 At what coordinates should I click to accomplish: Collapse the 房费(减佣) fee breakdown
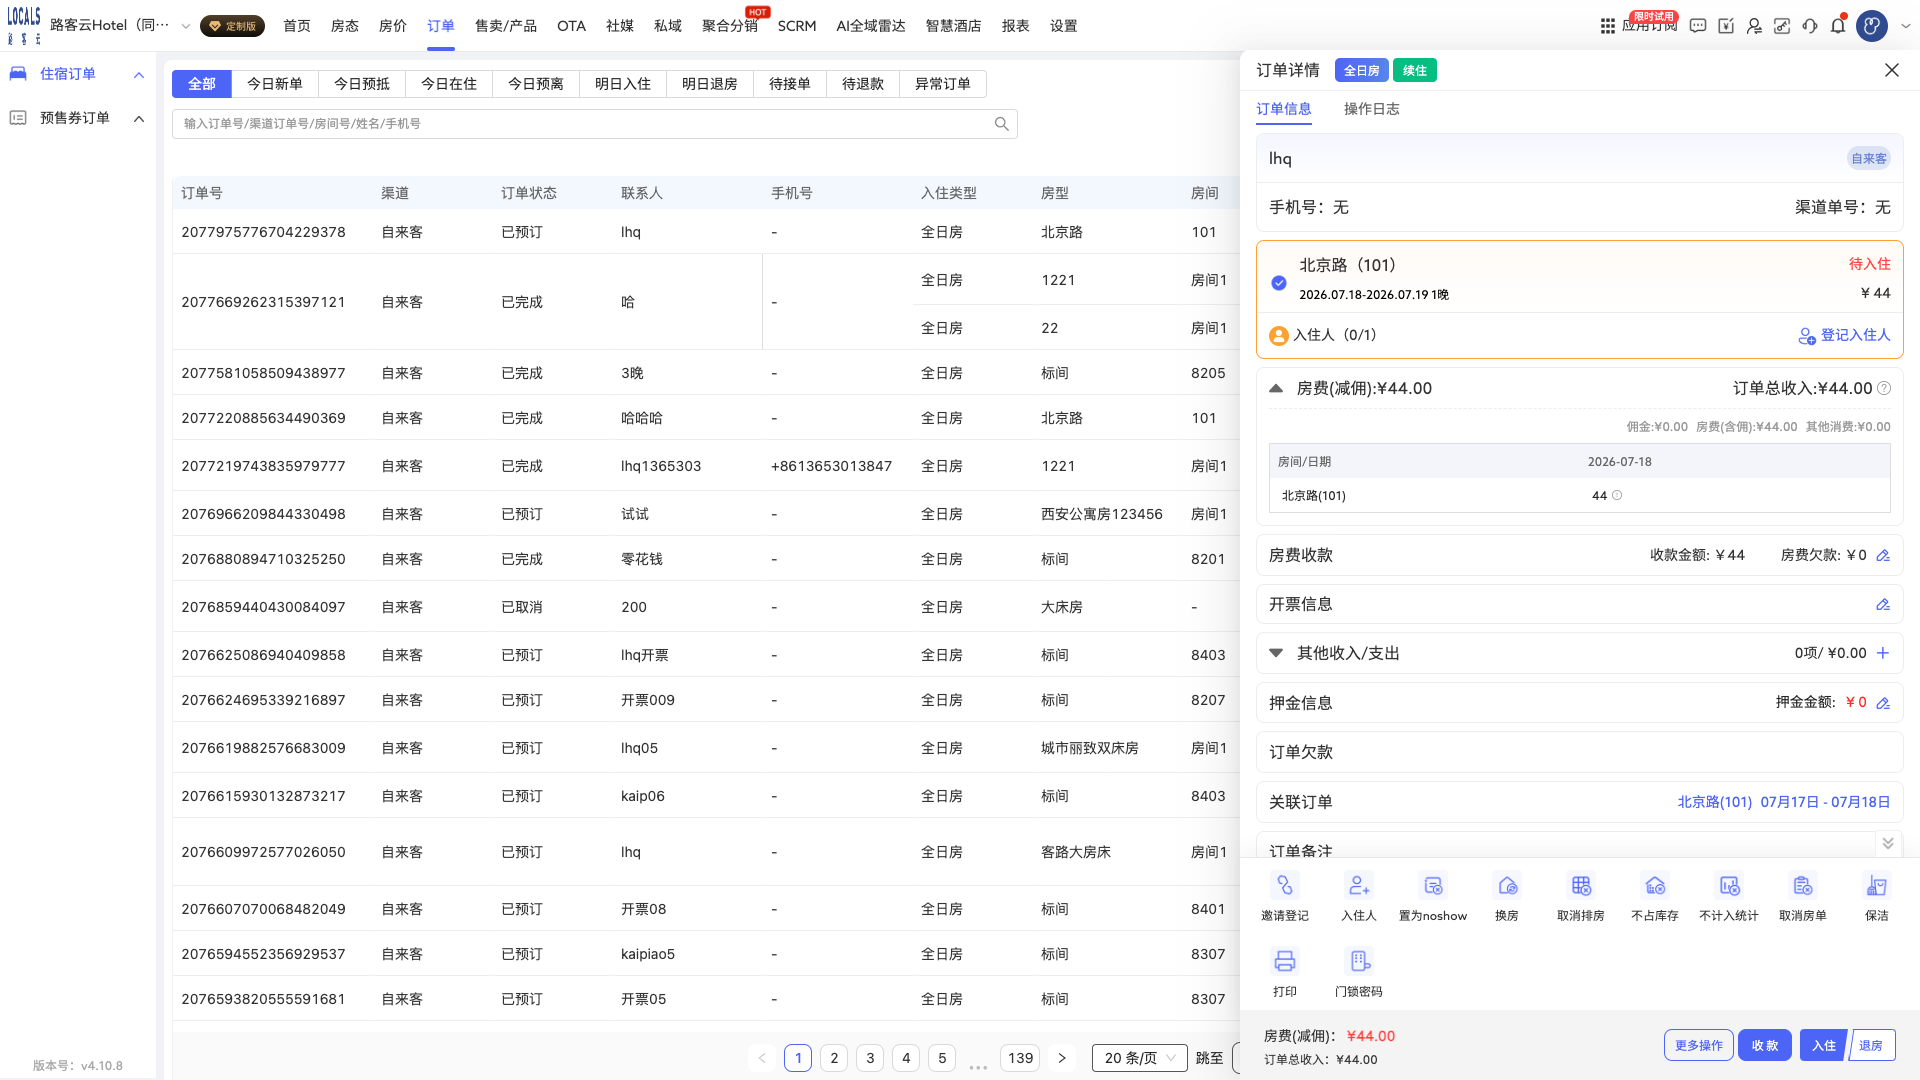pos(1276,388)
